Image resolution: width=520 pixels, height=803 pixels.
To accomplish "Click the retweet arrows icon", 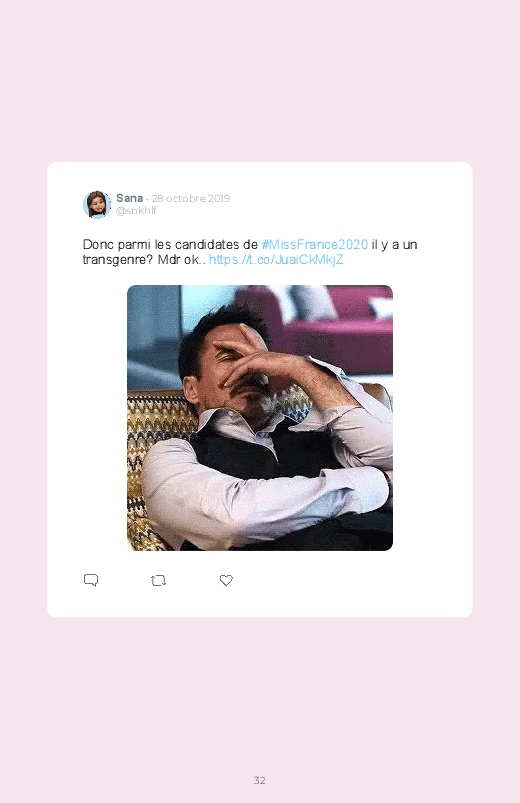I will pyautogui.click(x=158, y=581).
